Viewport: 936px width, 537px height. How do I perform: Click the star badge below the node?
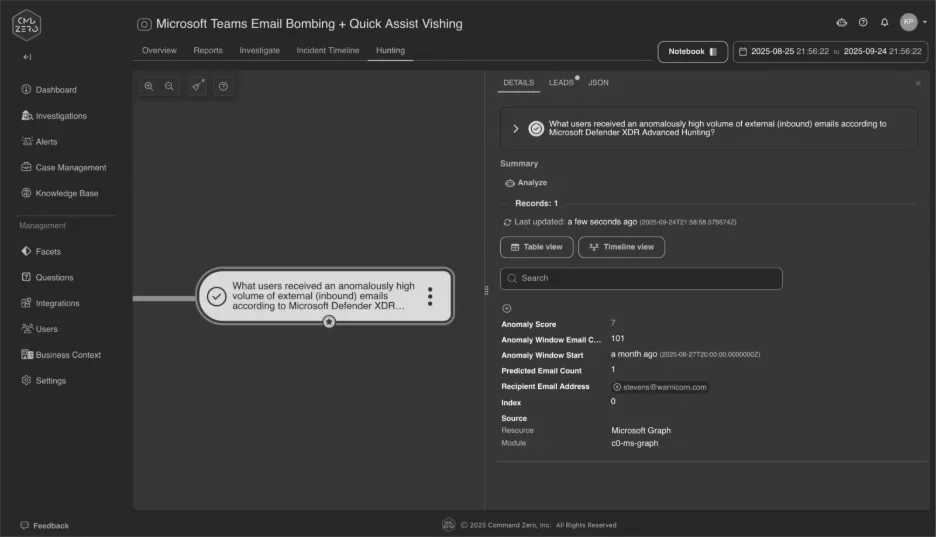point(329,322)
